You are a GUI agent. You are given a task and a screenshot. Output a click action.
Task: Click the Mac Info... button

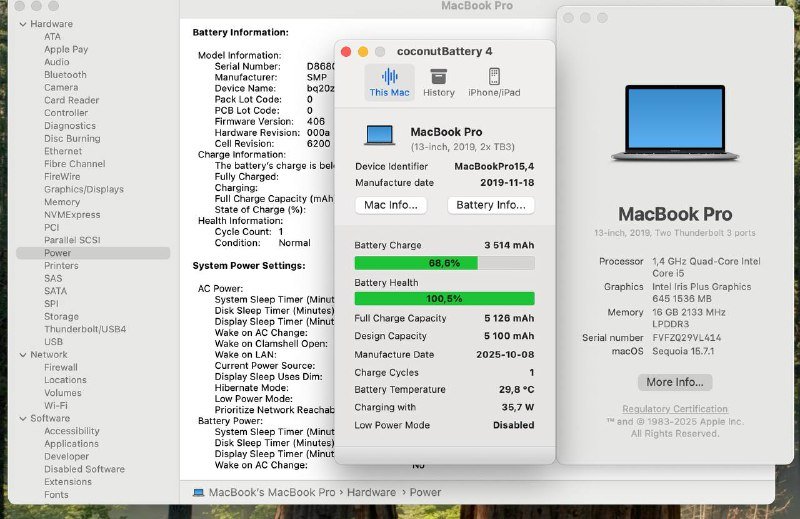[x=391, y=205]
